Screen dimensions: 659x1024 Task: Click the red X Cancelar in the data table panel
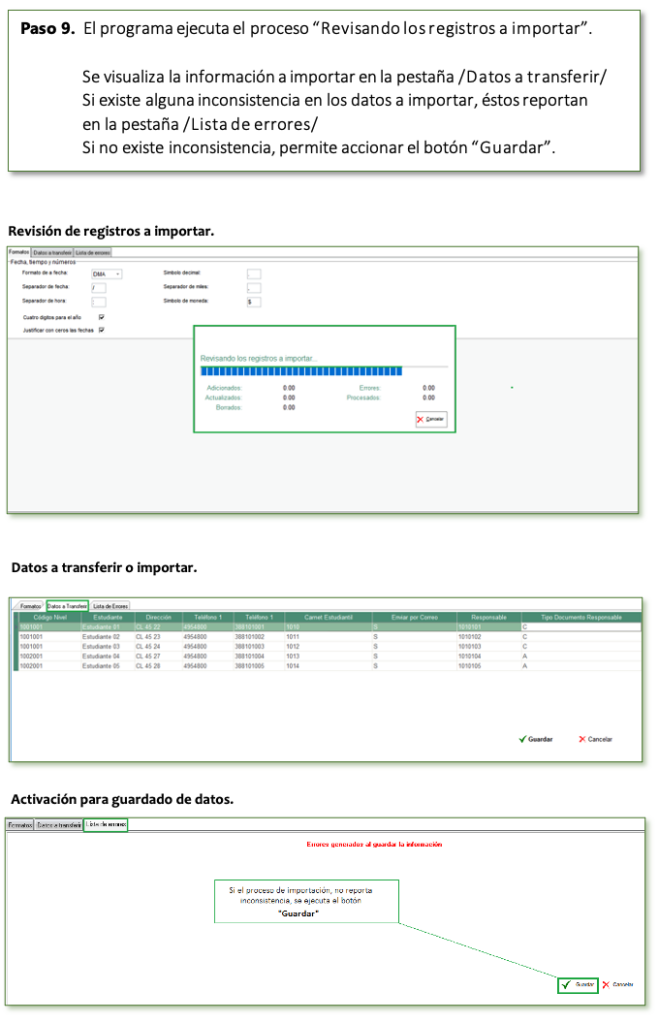596,739
